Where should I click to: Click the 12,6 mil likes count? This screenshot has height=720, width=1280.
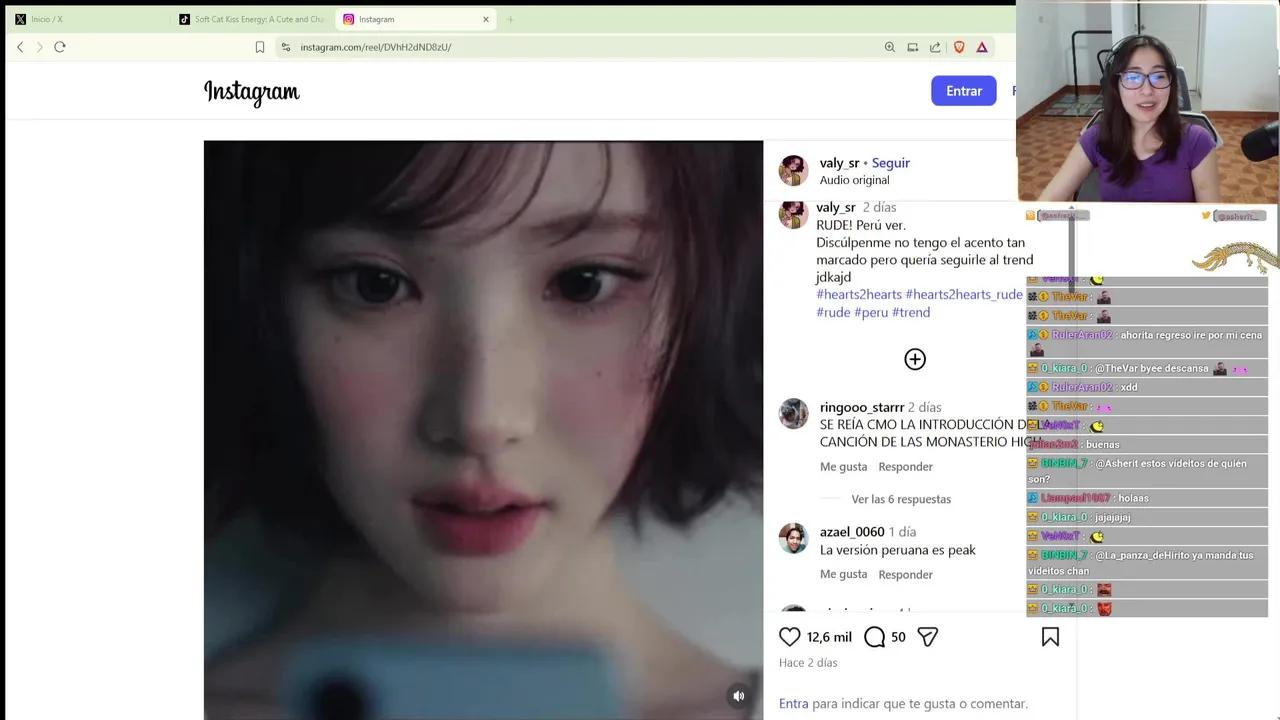tap(829, 637)
